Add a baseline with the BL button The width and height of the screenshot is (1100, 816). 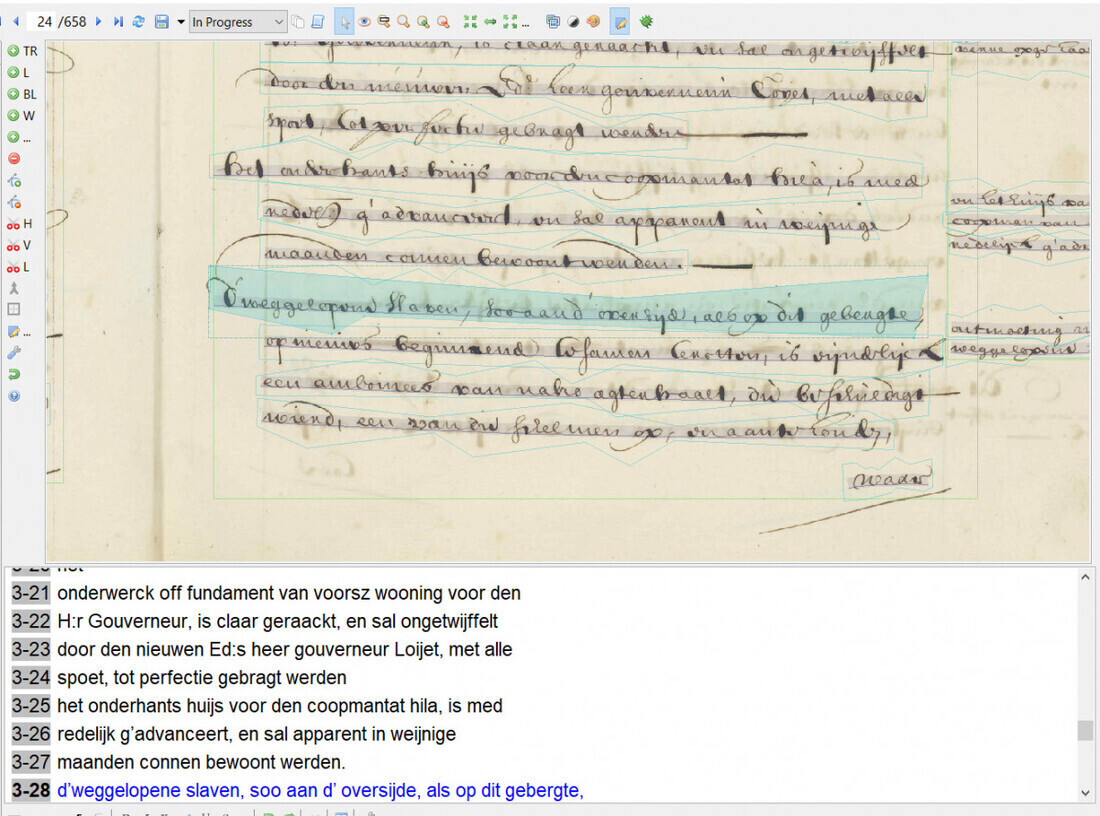(x=22, y=94)
